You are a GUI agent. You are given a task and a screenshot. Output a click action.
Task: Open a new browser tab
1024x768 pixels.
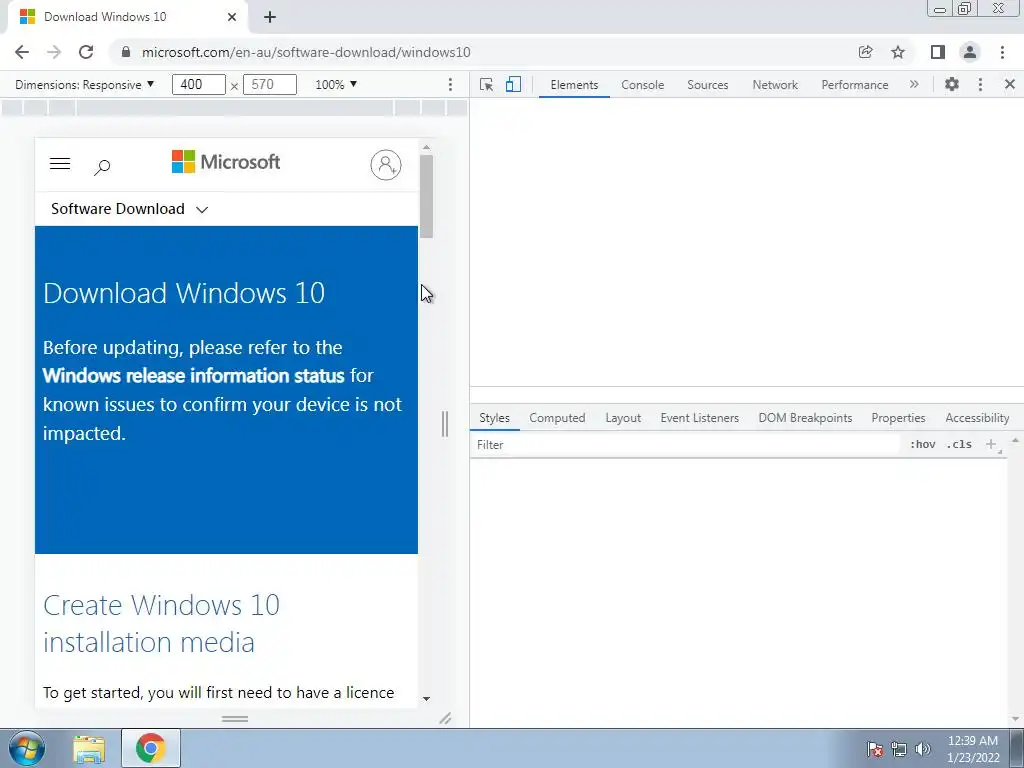(270, 17)
